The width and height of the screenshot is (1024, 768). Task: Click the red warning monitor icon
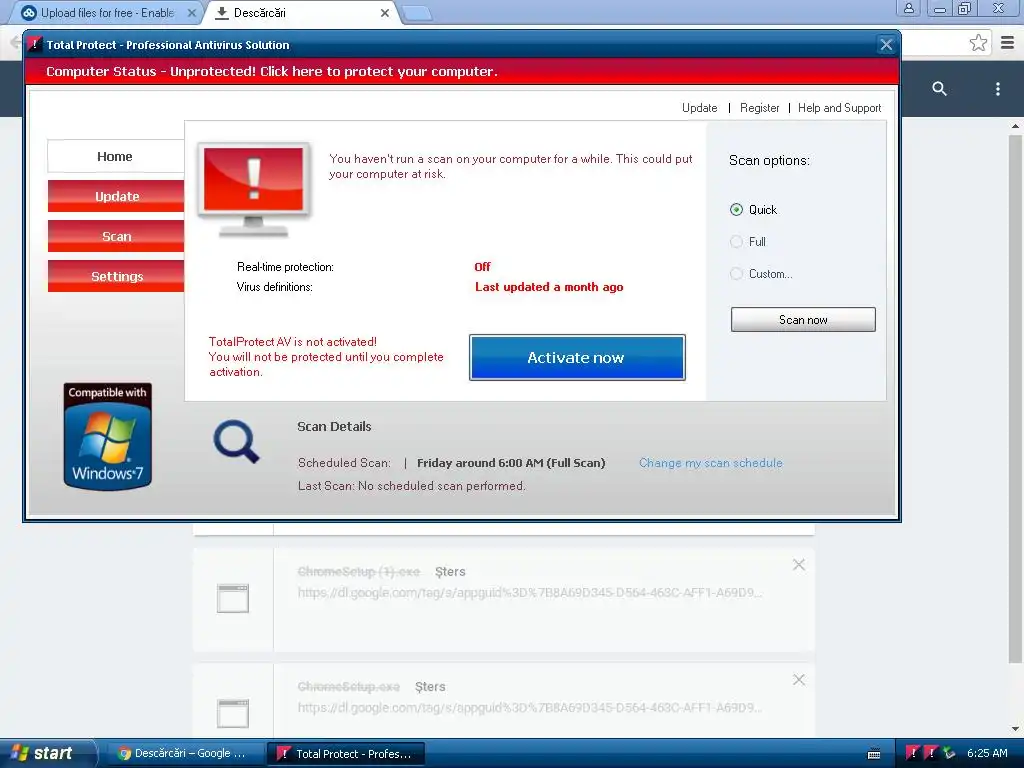point(253,189)
